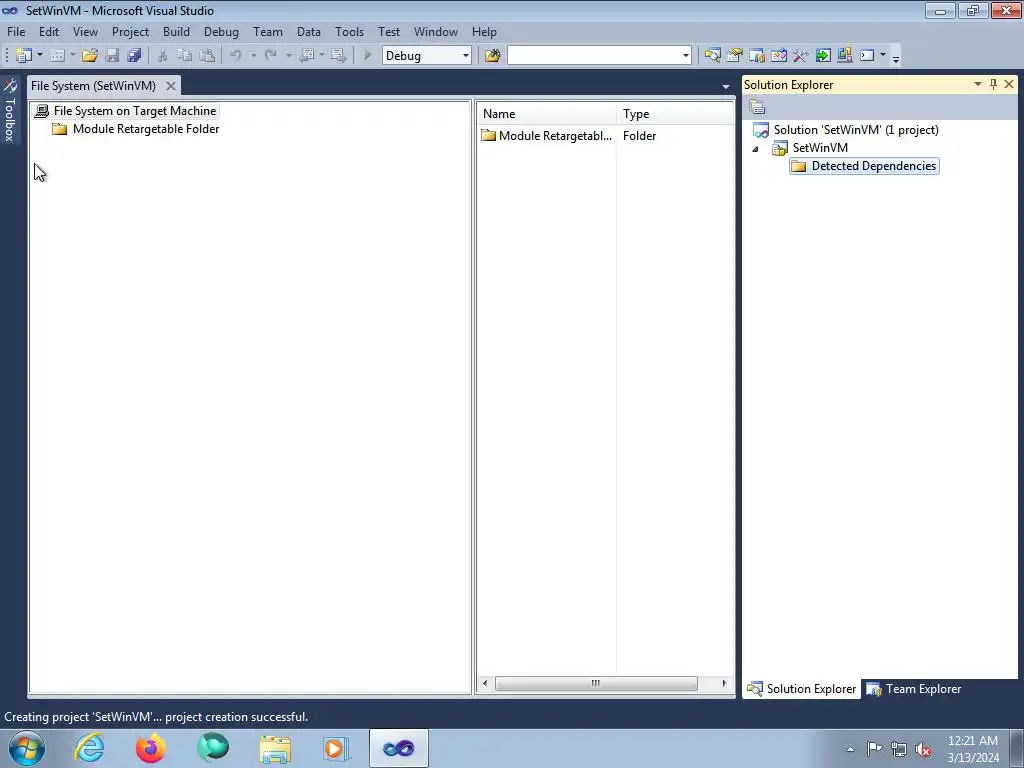This screenshot has height=768, width=1024.
Task: Select the File System (SetWinVM) document tab
Action: pyautogui.click(x=93, y=86)
